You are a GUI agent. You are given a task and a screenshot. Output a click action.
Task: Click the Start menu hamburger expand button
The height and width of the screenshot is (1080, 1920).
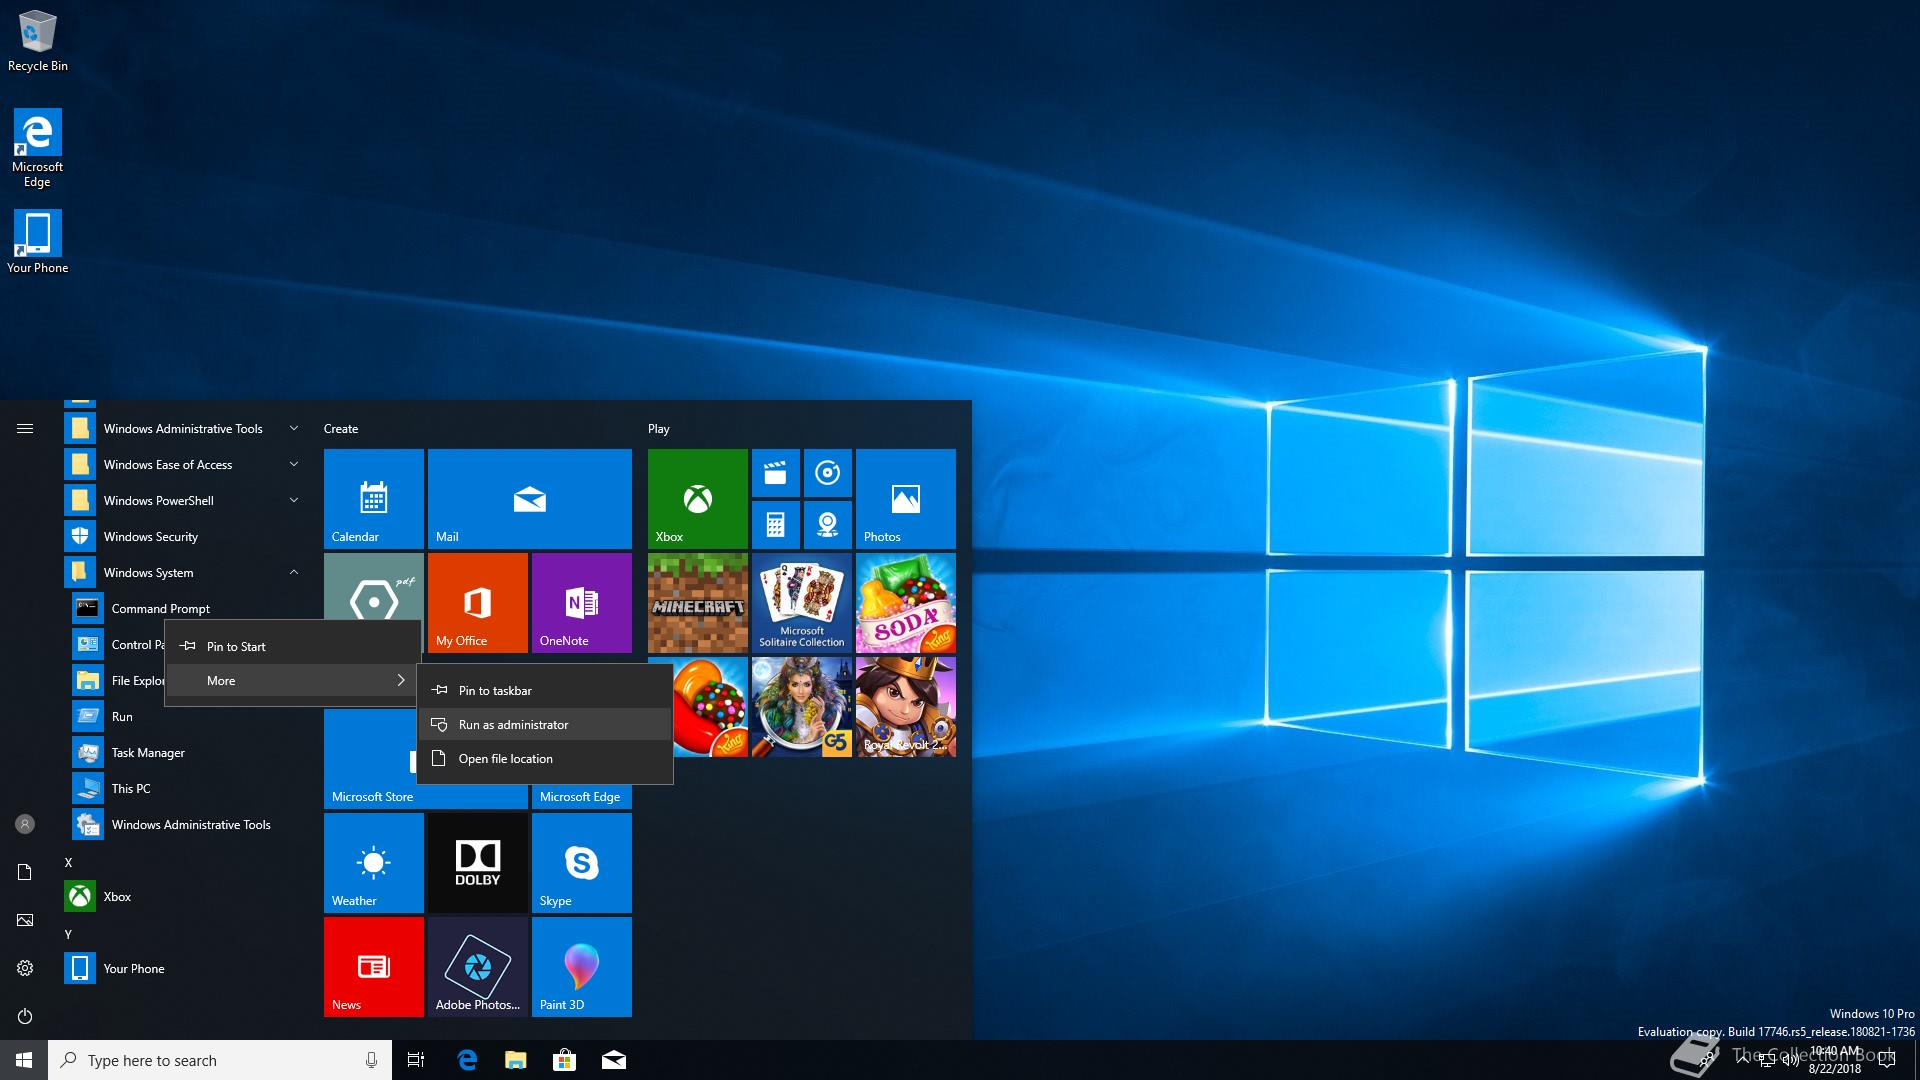[25, 428]
